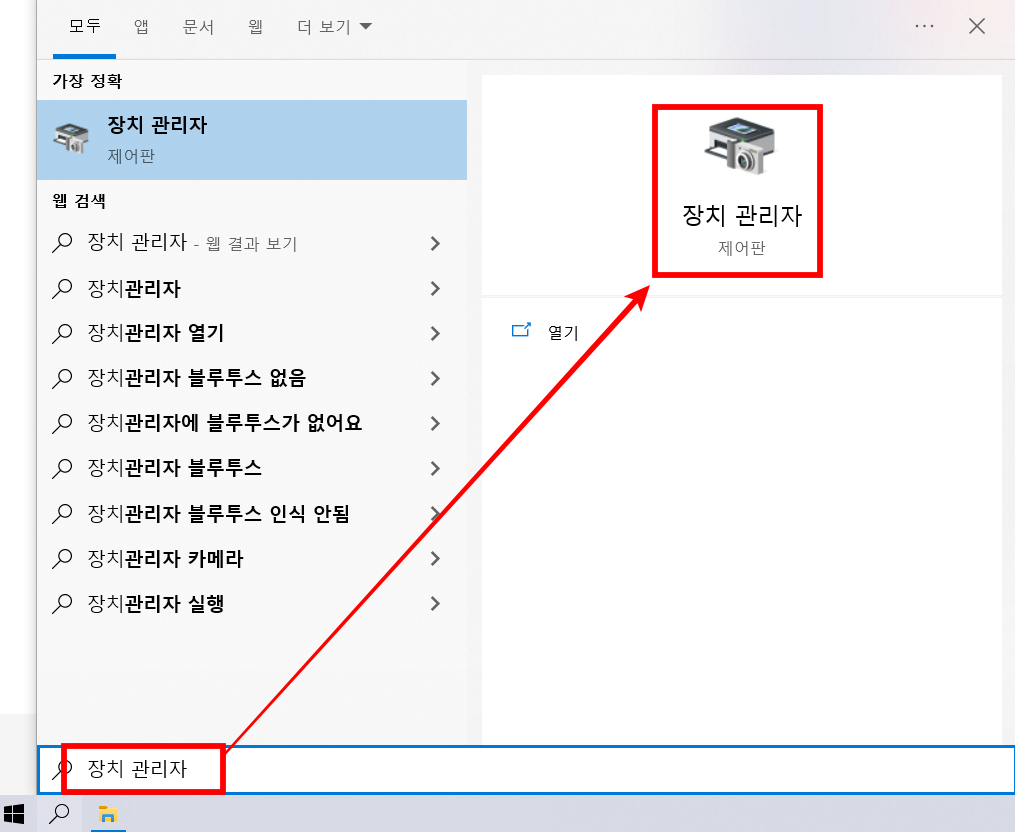Screen dimensions: 1015x832
Task: Open the Windows Start button
Action: click(x=14, y=814)
